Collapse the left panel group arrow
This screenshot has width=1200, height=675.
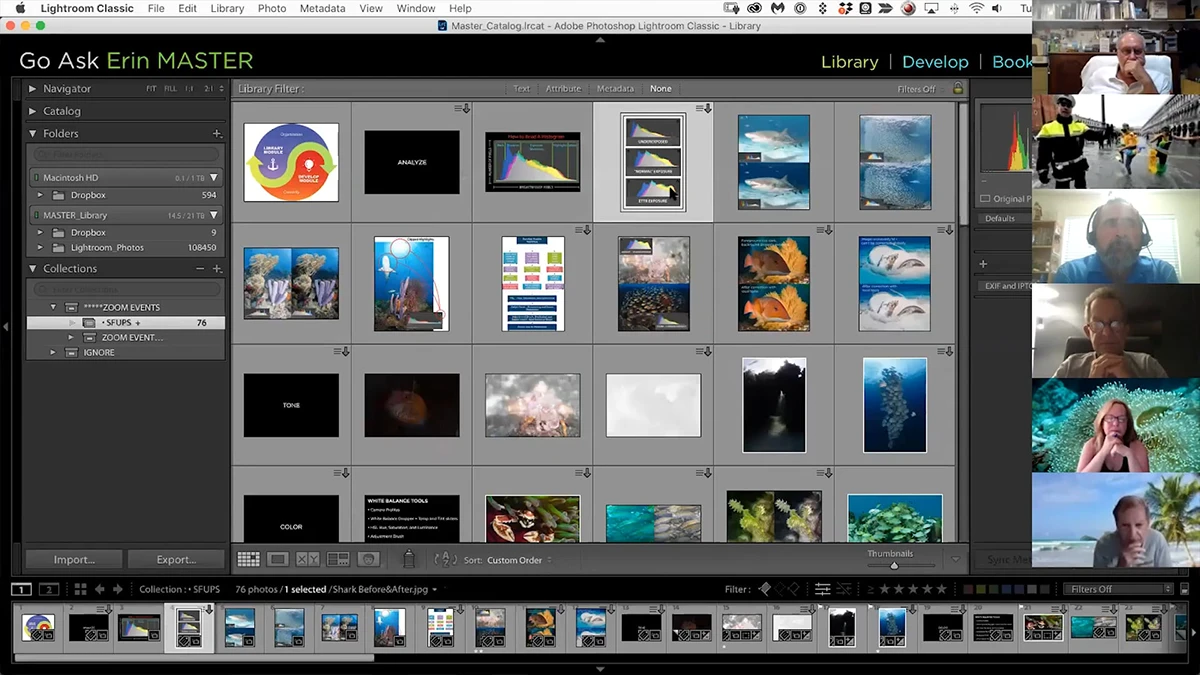[x=7, y=326]
